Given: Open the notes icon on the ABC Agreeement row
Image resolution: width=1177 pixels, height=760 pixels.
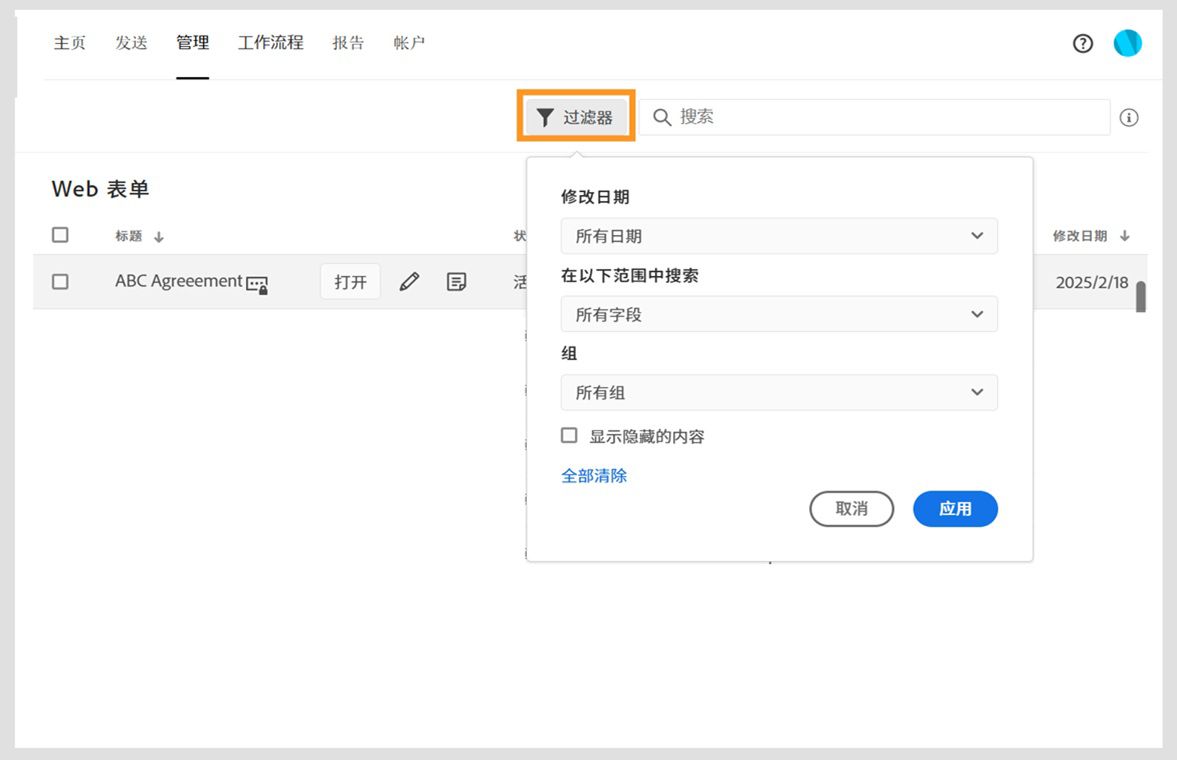Looking at the screenshot, I should click(x=456, y=281).
